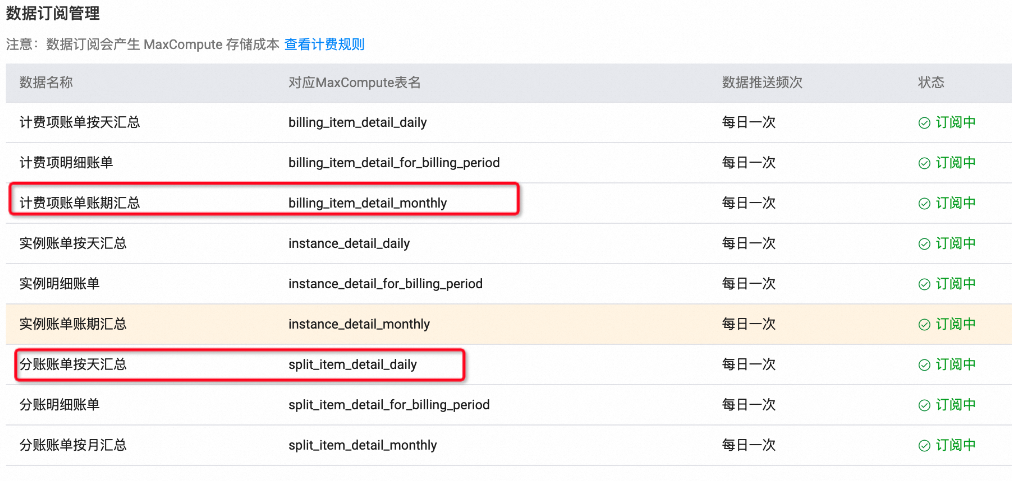Click 每日一次 in the 实例明细账单 row
The image size is (1012, 481).
click(748, 283)
